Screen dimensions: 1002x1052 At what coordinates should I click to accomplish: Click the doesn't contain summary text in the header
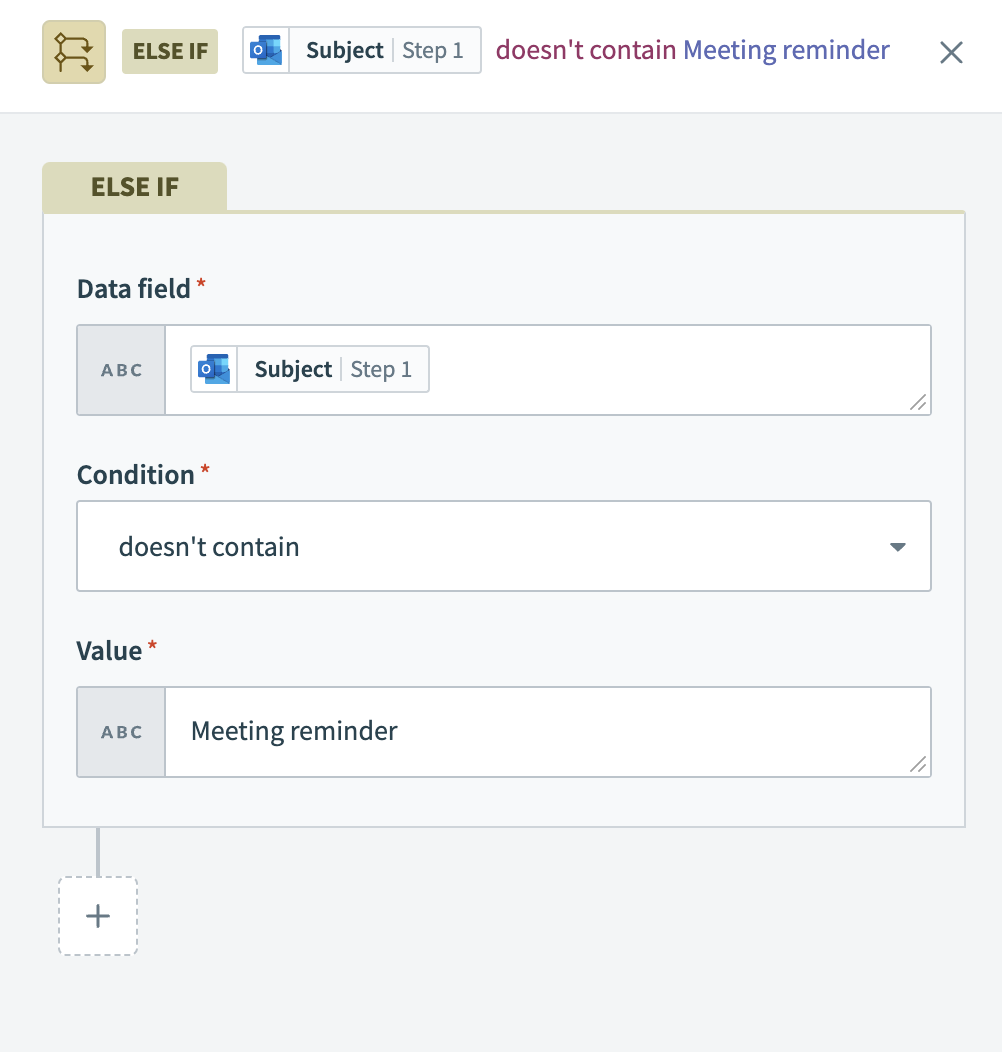pos(585,49)
